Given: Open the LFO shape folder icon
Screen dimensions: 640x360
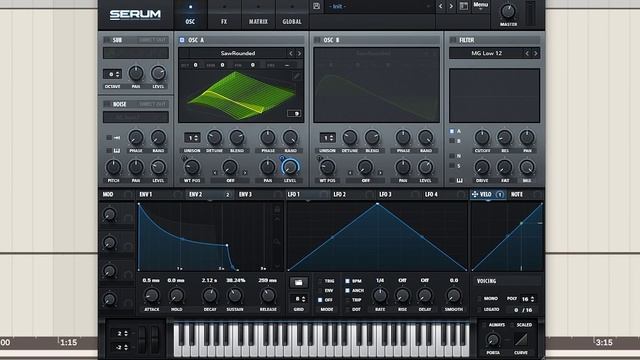Looking at the screenshot, I should pyautogui.click(x=298, y=282).
